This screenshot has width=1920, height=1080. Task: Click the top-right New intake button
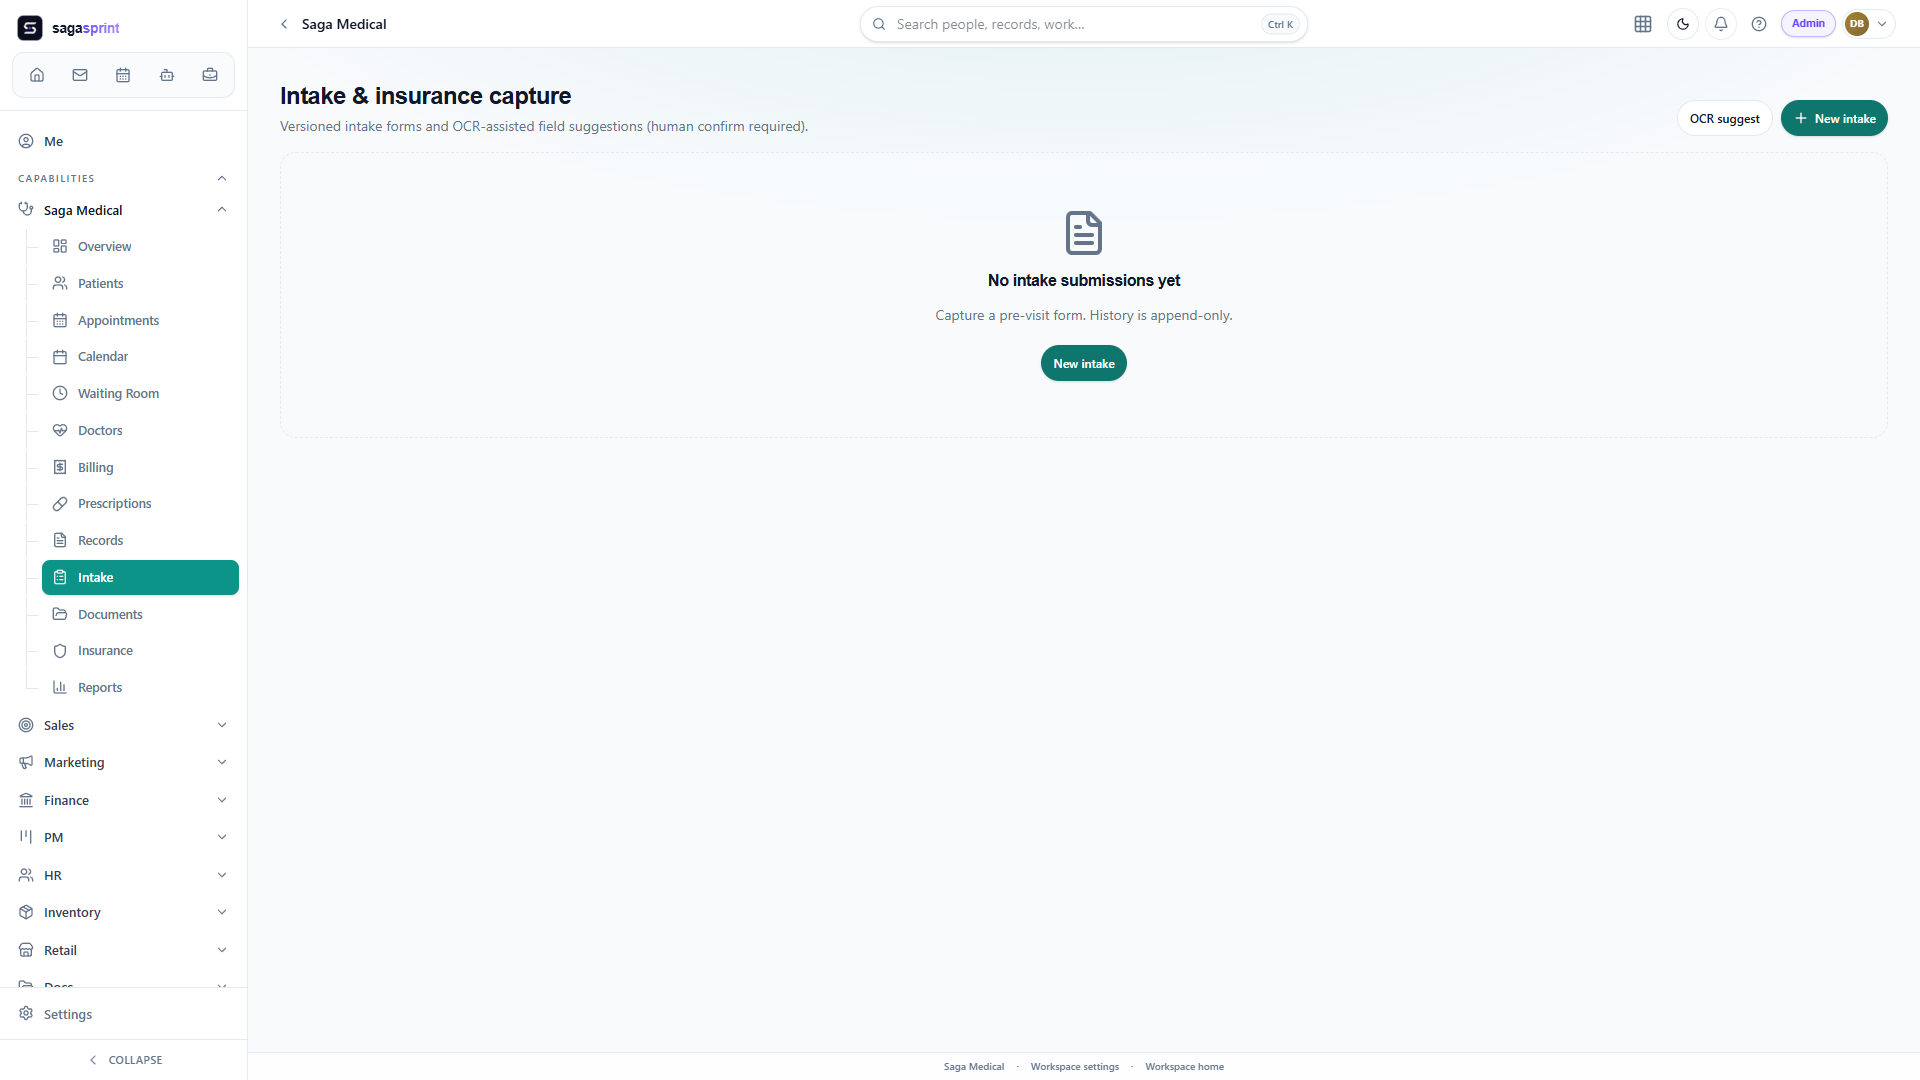click(1834, 118)
